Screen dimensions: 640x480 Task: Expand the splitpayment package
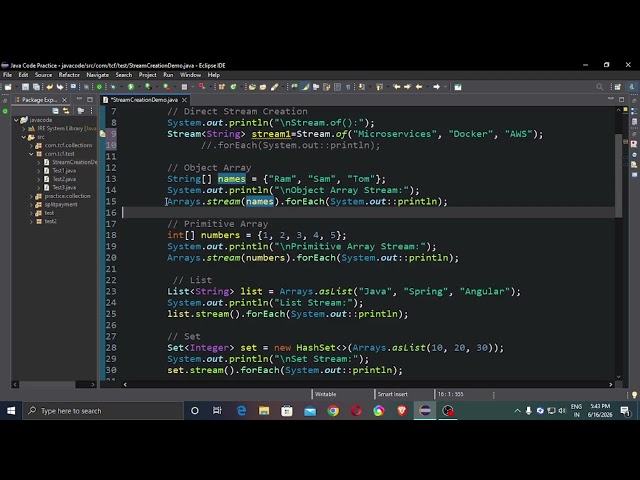31,204
